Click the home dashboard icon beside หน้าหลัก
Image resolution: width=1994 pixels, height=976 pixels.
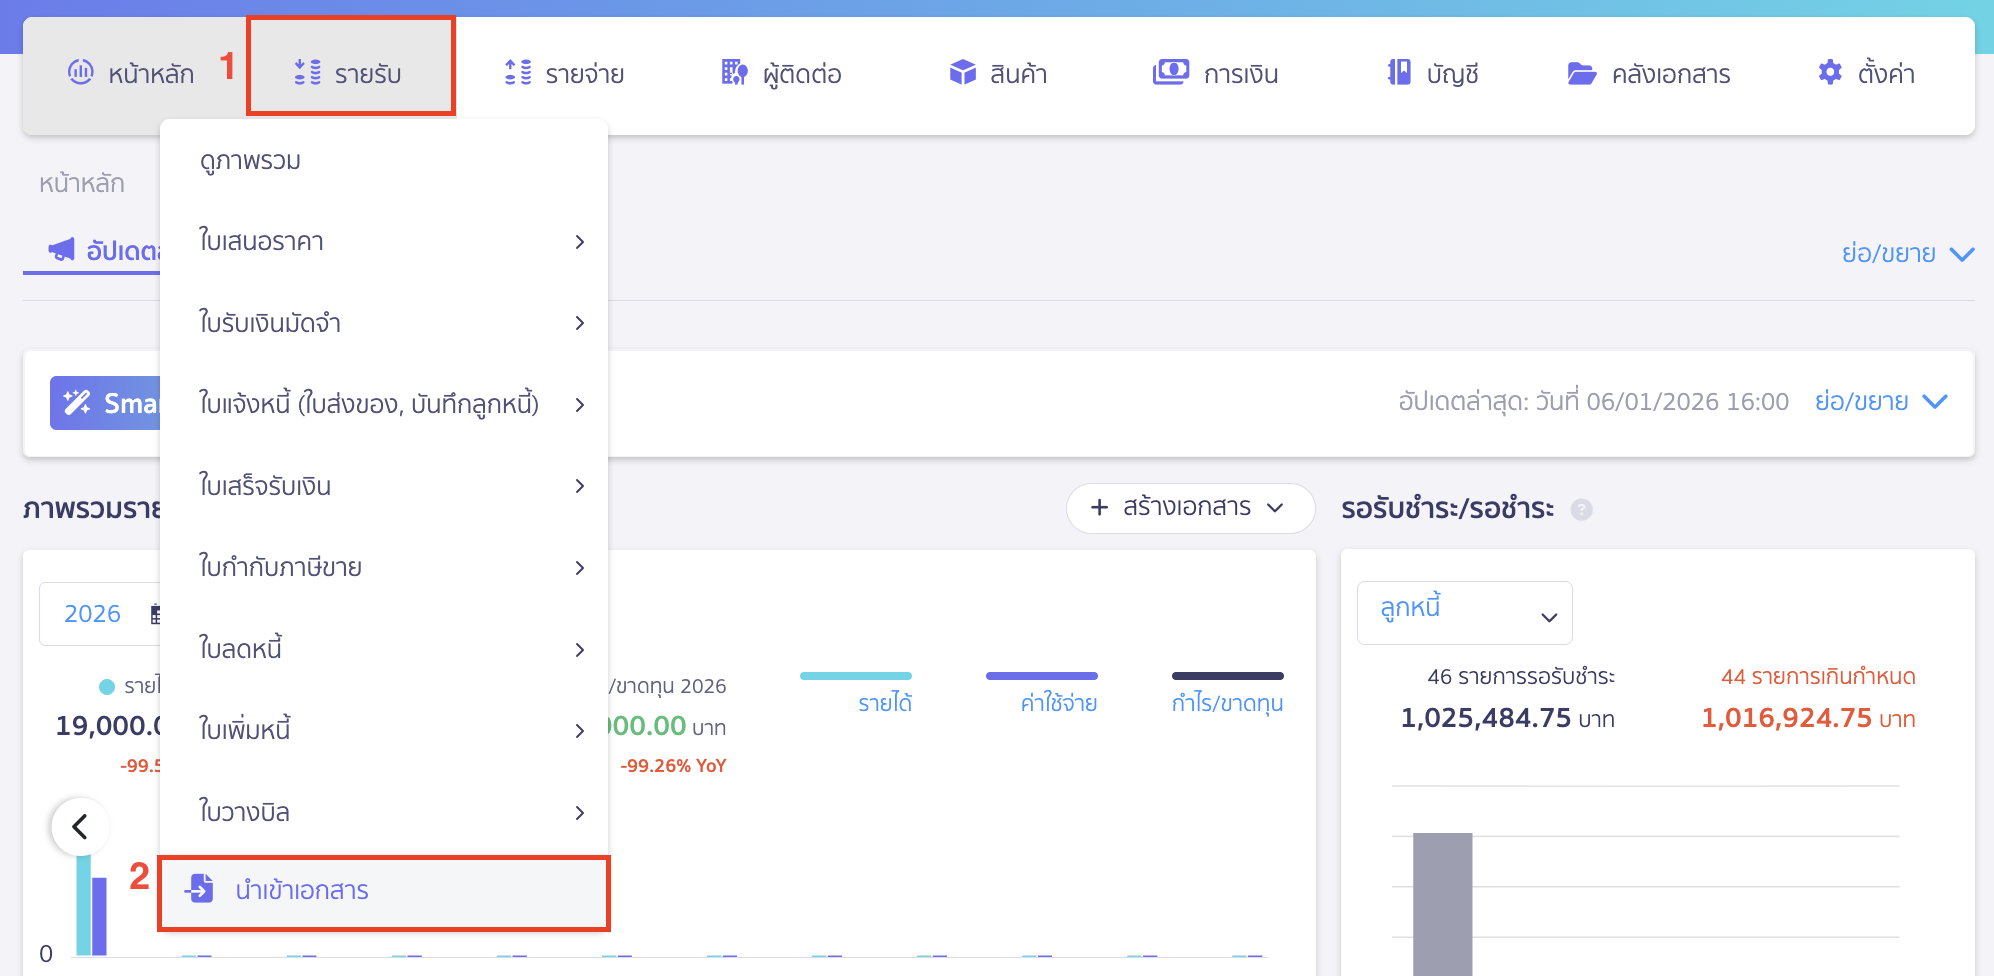pos(80,72)
